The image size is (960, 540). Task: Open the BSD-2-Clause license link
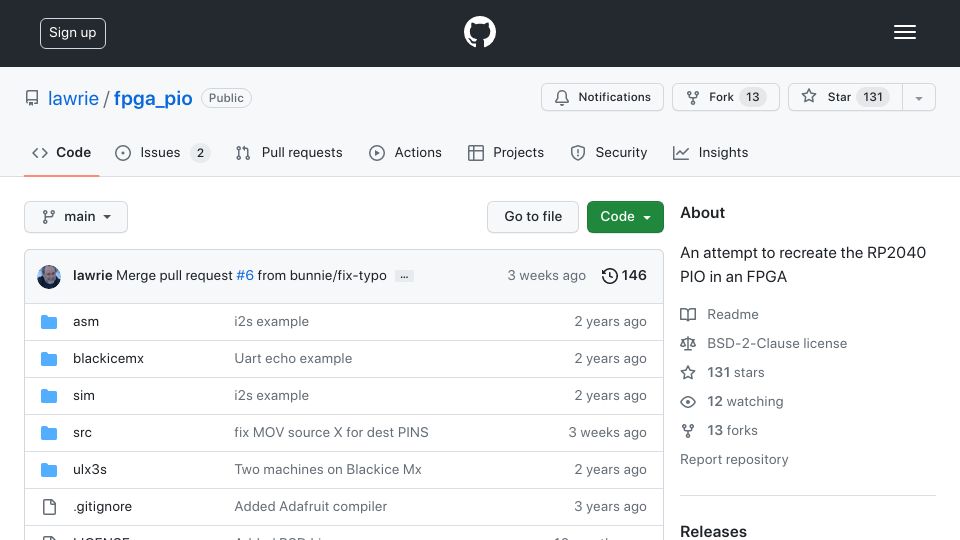tap(777, 343)
